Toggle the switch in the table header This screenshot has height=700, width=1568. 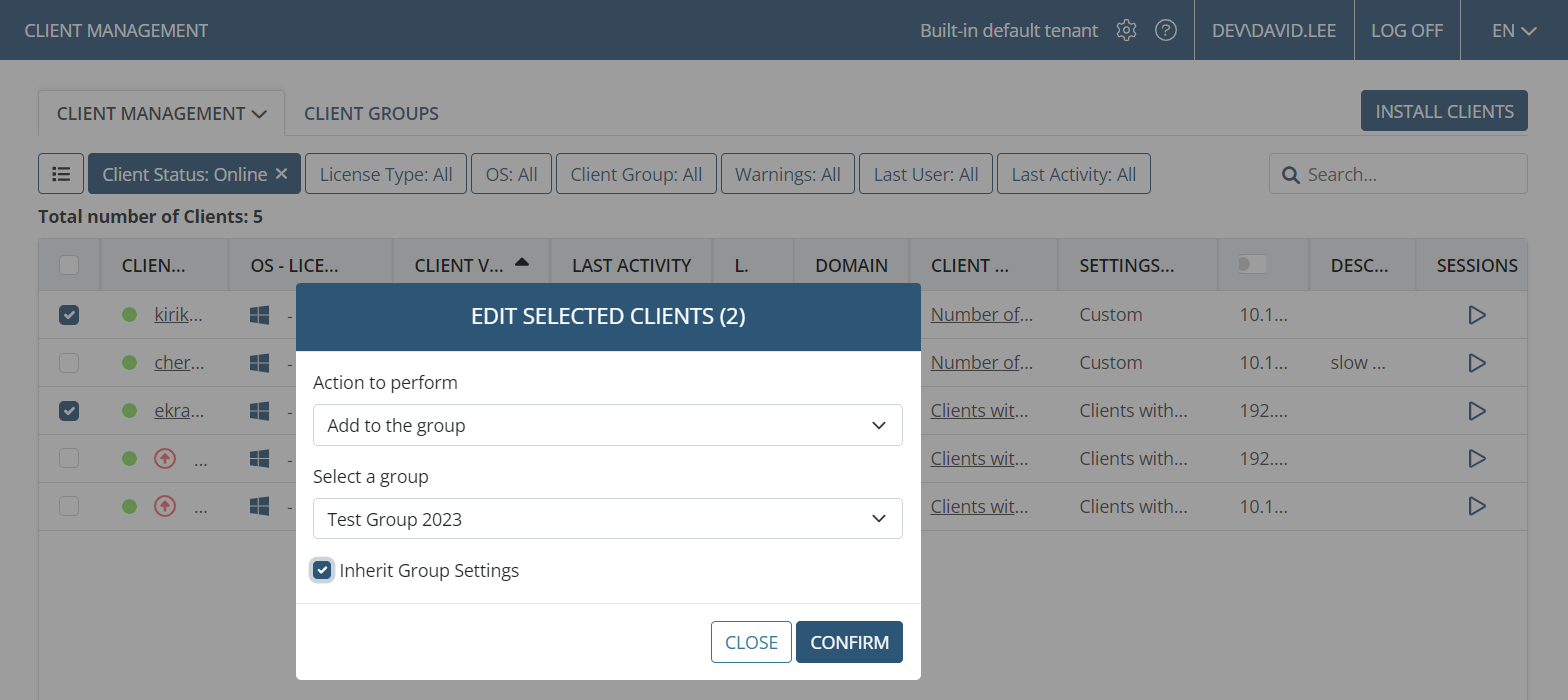(1251, 265)
